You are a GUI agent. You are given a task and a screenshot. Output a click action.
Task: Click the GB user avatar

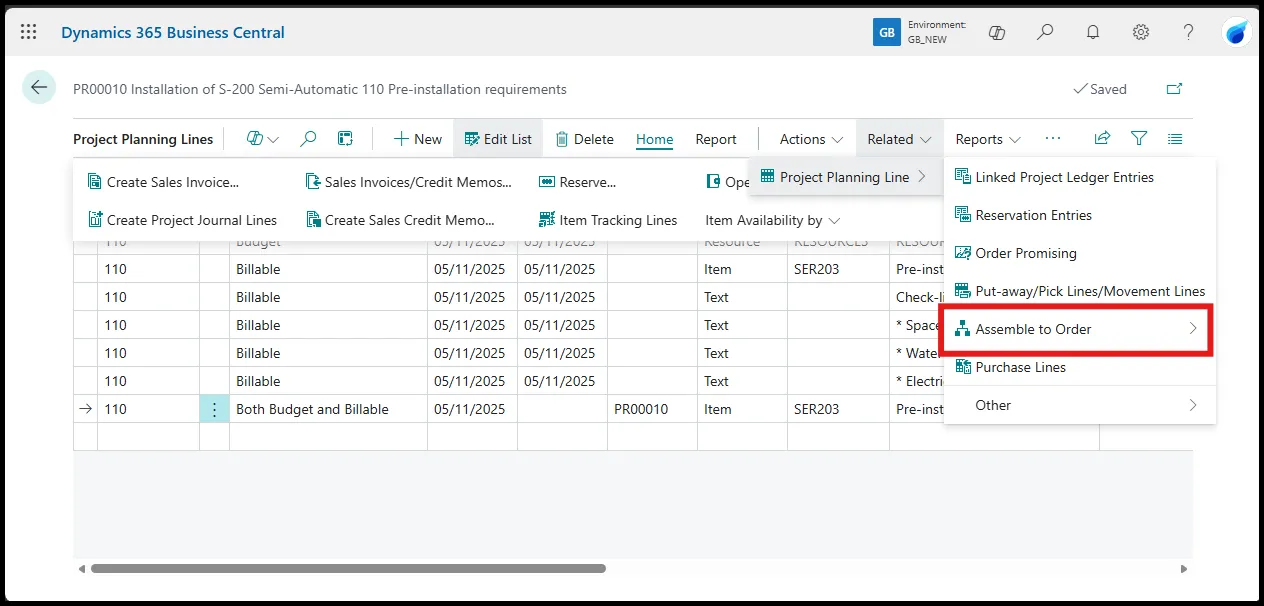pyautogui.click(x=886, y=32)
